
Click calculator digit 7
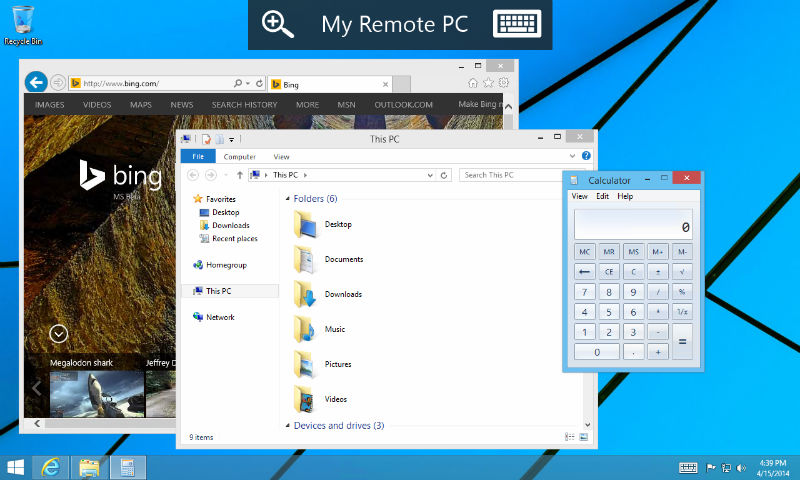pyautogui.click(x=585, y=292)
